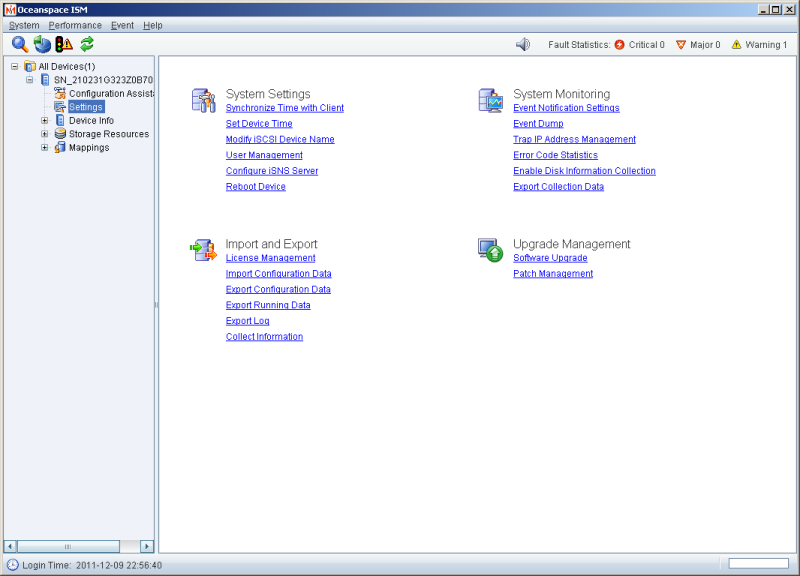Click the Critical fault red icon

619,45
